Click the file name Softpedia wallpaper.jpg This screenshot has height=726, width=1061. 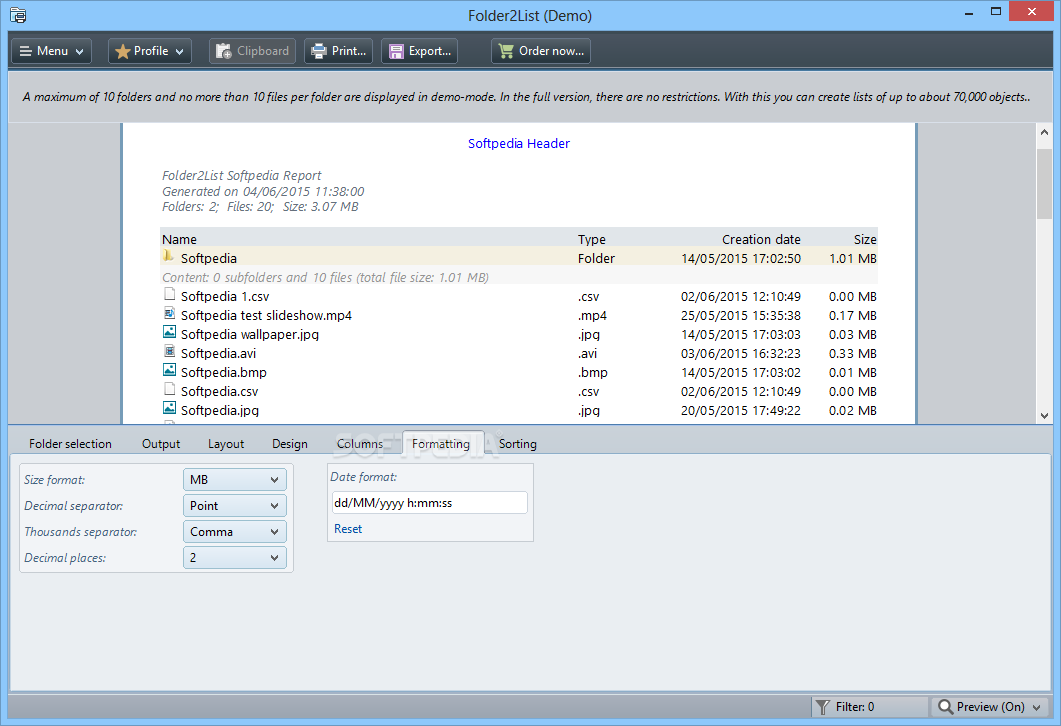250,334
